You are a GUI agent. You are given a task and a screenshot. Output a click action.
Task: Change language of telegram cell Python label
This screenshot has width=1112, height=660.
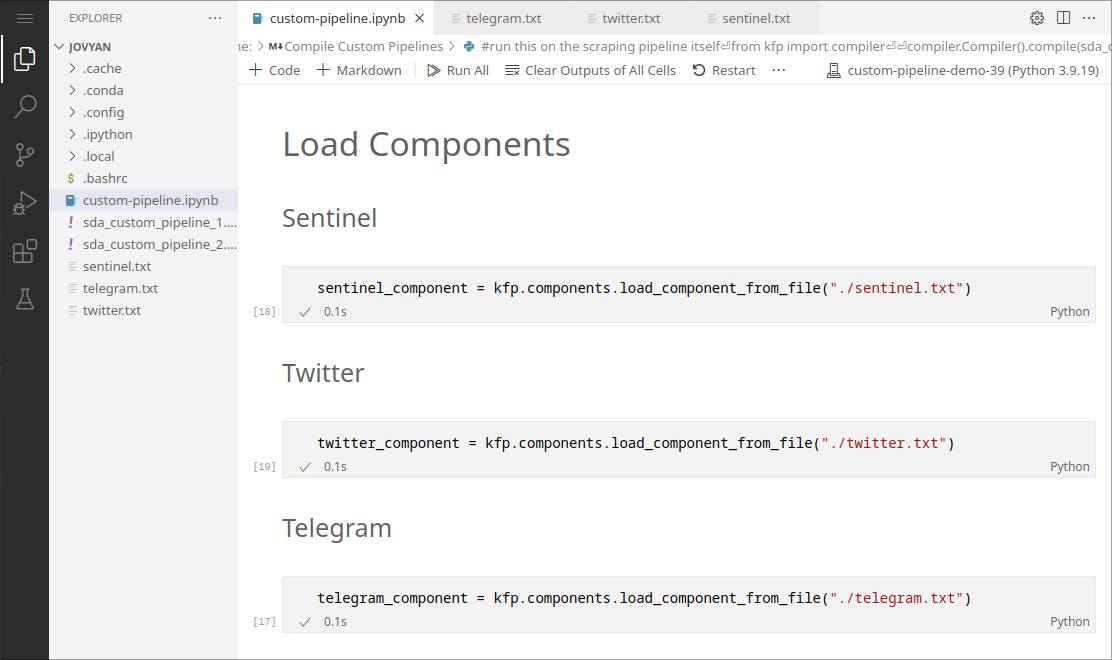pyautogui.click(x=1069, y=622)
